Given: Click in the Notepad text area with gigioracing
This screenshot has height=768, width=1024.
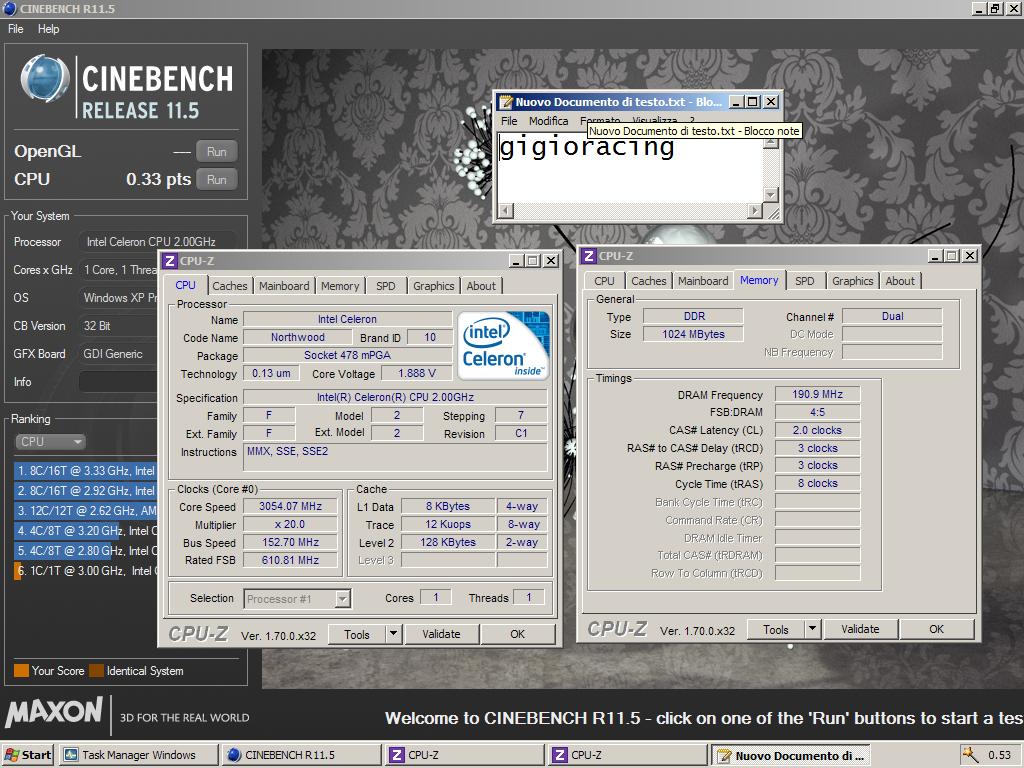Looking at the screenshot, I should [631, 168].
